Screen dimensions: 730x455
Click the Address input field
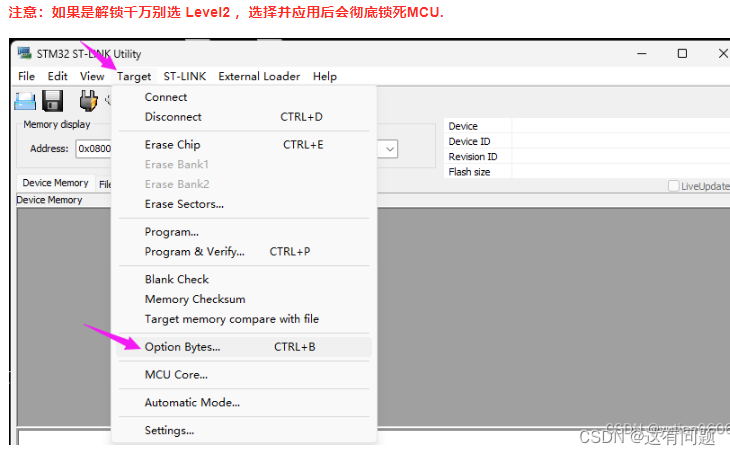tap(94, 149)
